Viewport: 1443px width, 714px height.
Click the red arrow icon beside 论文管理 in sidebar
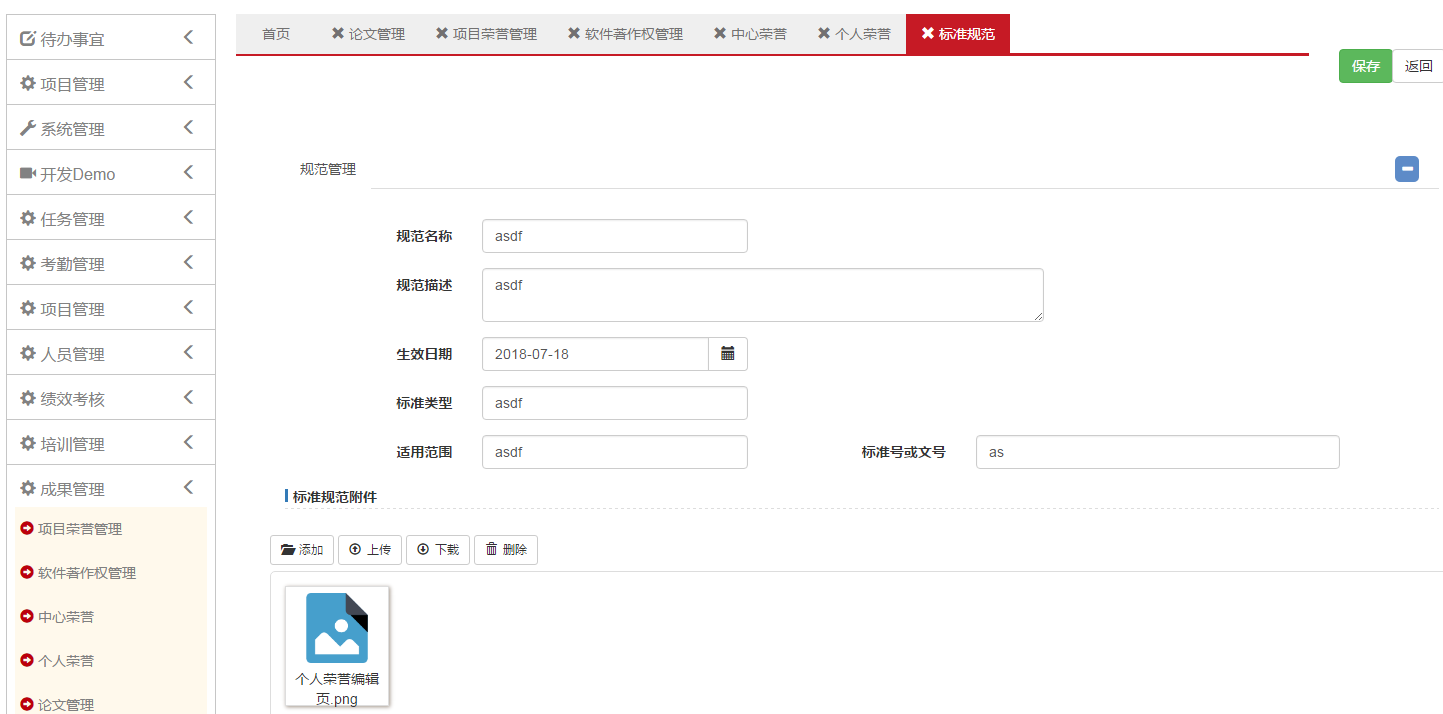[x=27, y=704]
